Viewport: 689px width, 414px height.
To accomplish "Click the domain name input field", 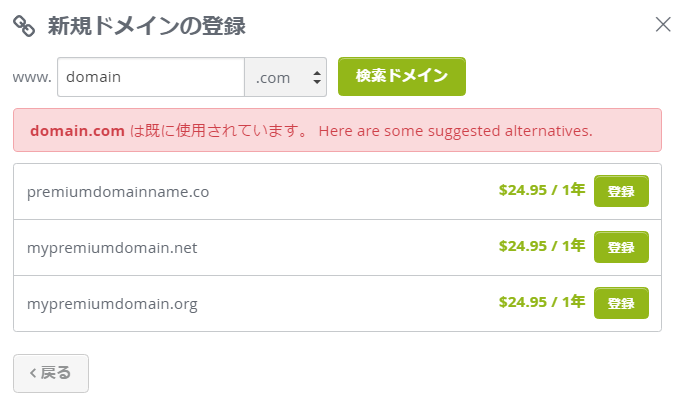I will point(151,77).
